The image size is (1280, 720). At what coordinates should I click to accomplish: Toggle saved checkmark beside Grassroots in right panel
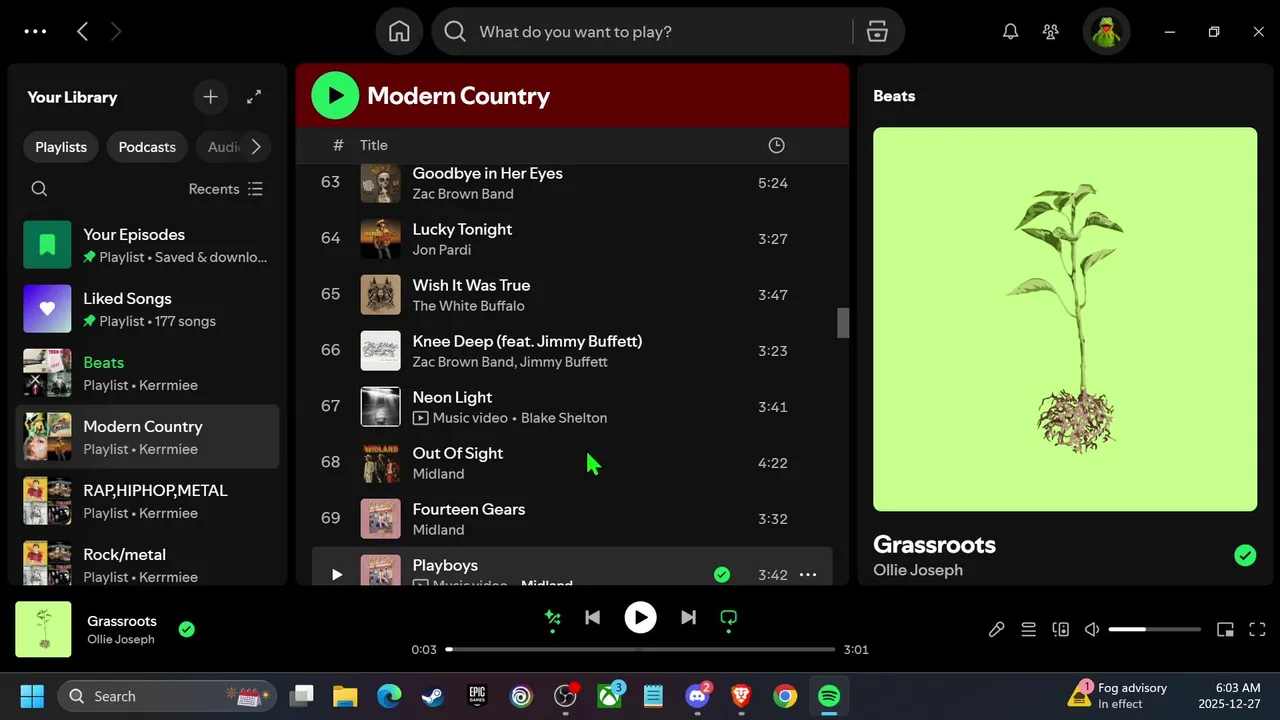[x=1245, y=555]
